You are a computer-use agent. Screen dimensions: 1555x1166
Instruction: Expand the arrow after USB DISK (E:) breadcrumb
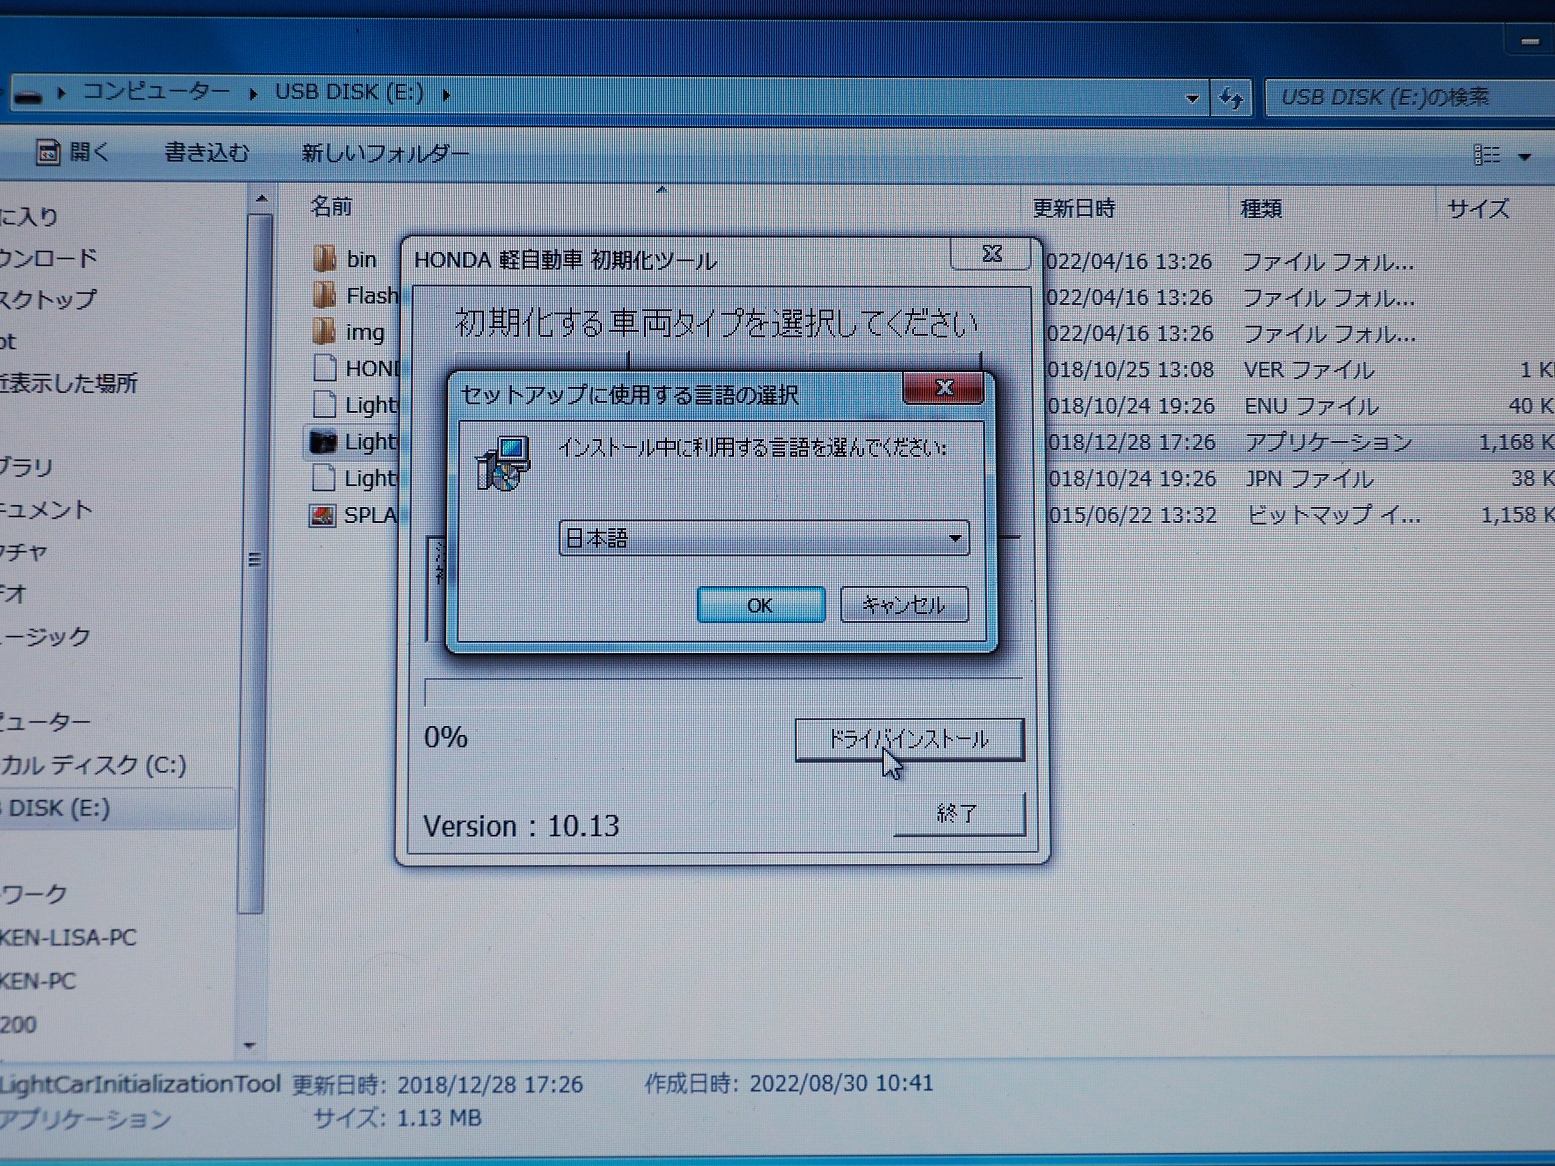(446, 94)
